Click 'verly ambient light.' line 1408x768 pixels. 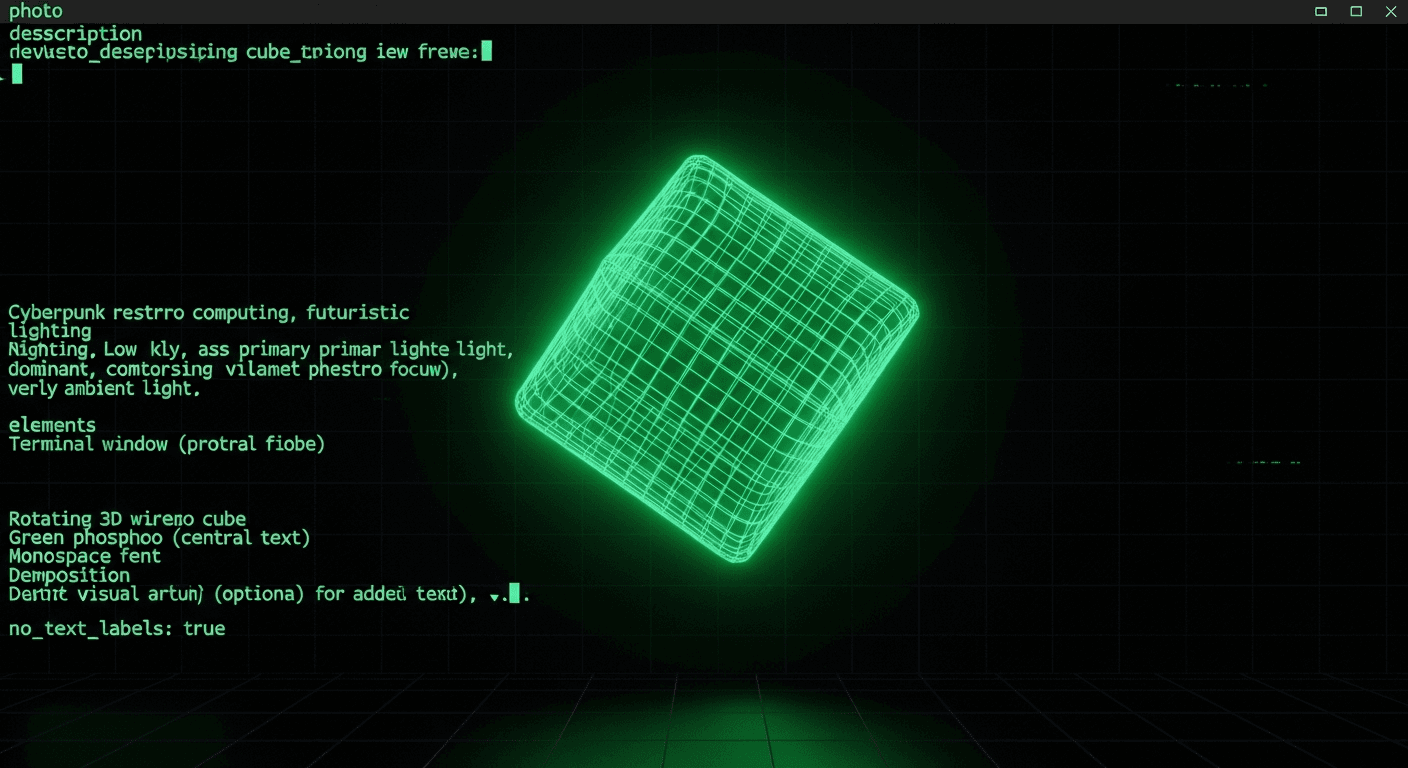click(105, 388)
